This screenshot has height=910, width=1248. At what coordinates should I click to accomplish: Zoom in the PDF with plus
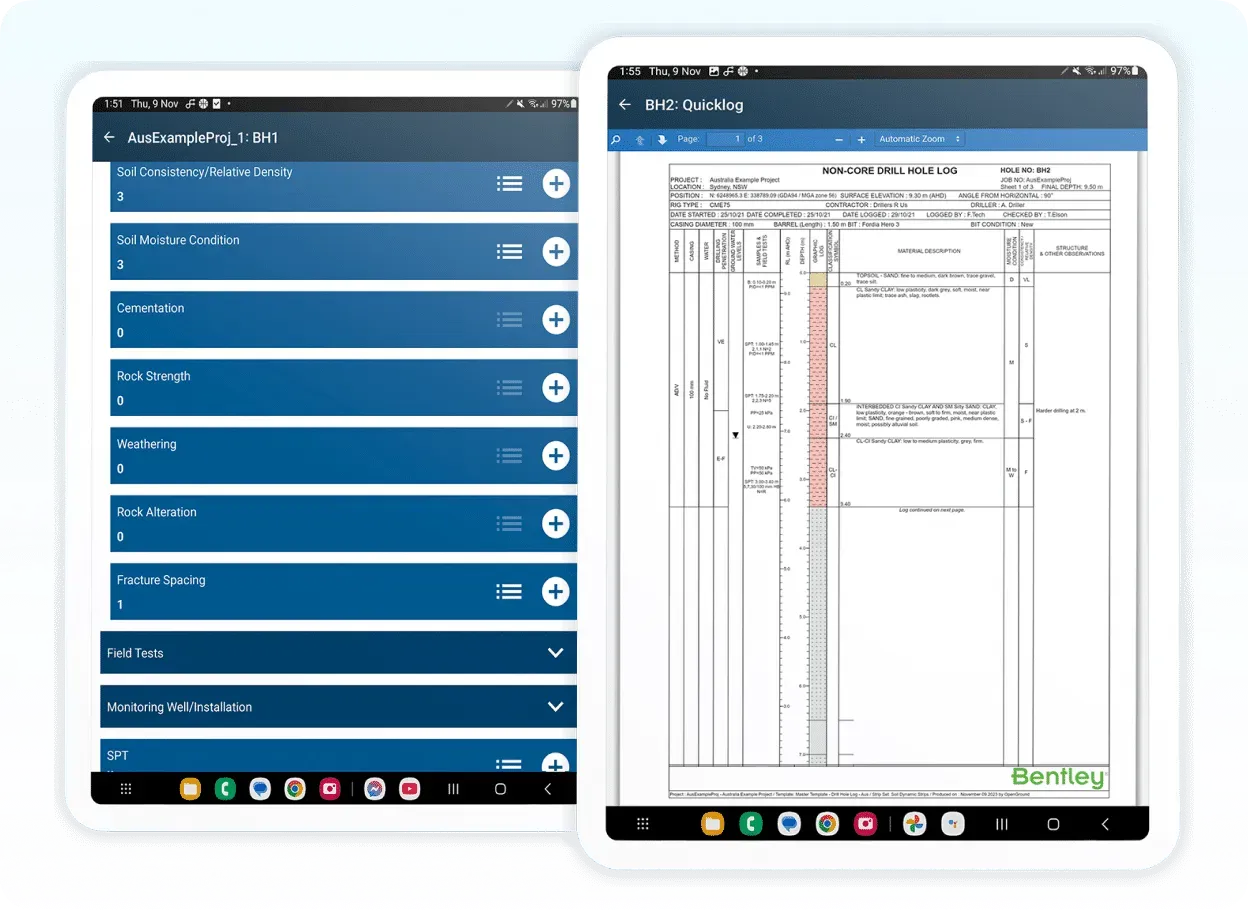(861, 140)
